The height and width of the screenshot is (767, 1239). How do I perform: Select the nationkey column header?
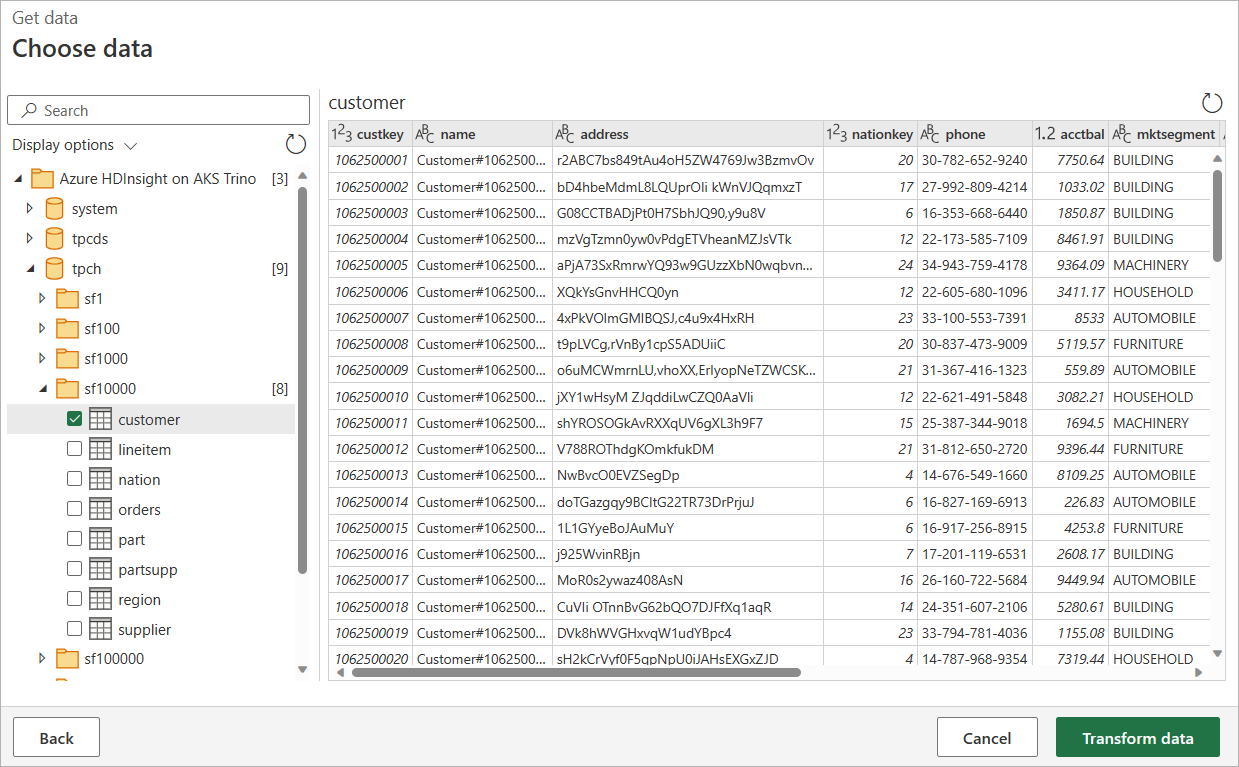(870, 134)
